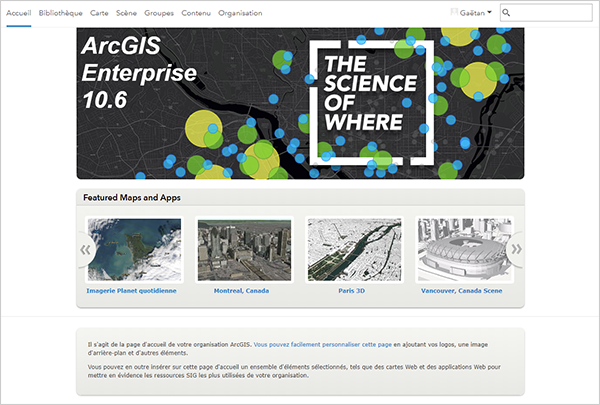
Task: Go to the Accueil tab
Action: coord(18,13)
